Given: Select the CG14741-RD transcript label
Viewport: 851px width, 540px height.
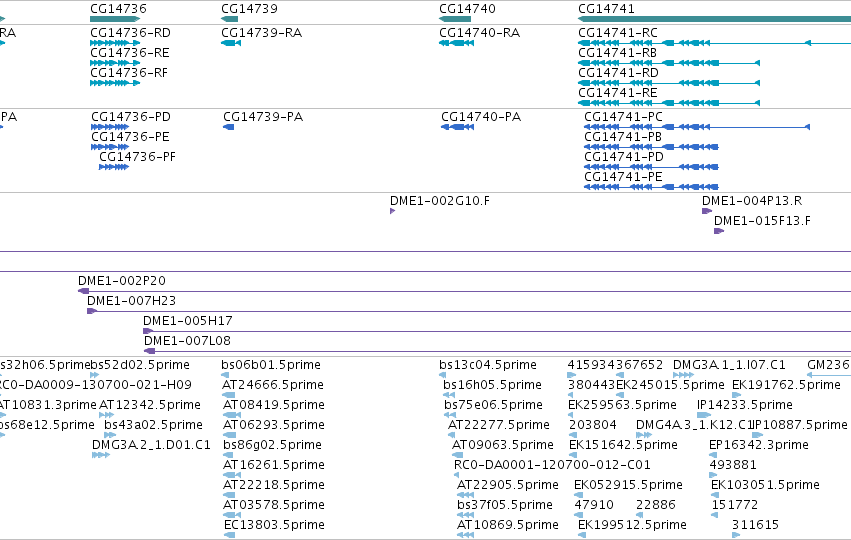Looking at the screenshot, I should pos(619,73).
